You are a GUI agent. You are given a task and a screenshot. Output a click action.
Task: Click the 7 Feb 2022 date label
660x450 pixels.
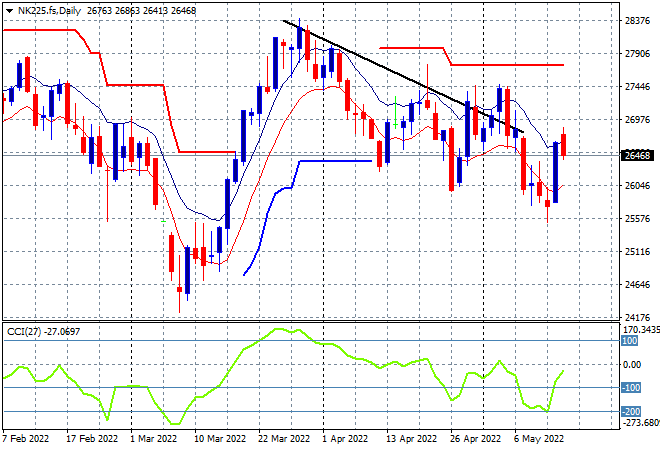pos(25,439)
